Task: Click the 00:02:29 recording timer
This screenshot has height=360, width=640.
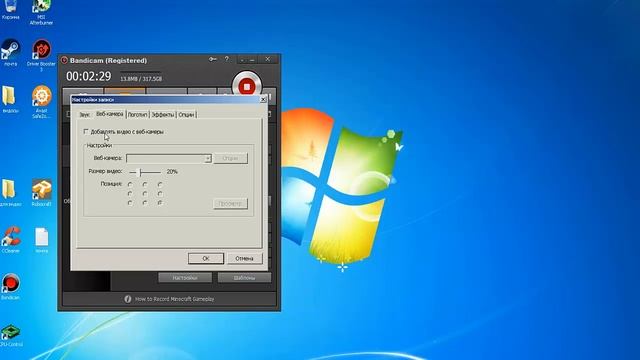Action: (89, 76)
